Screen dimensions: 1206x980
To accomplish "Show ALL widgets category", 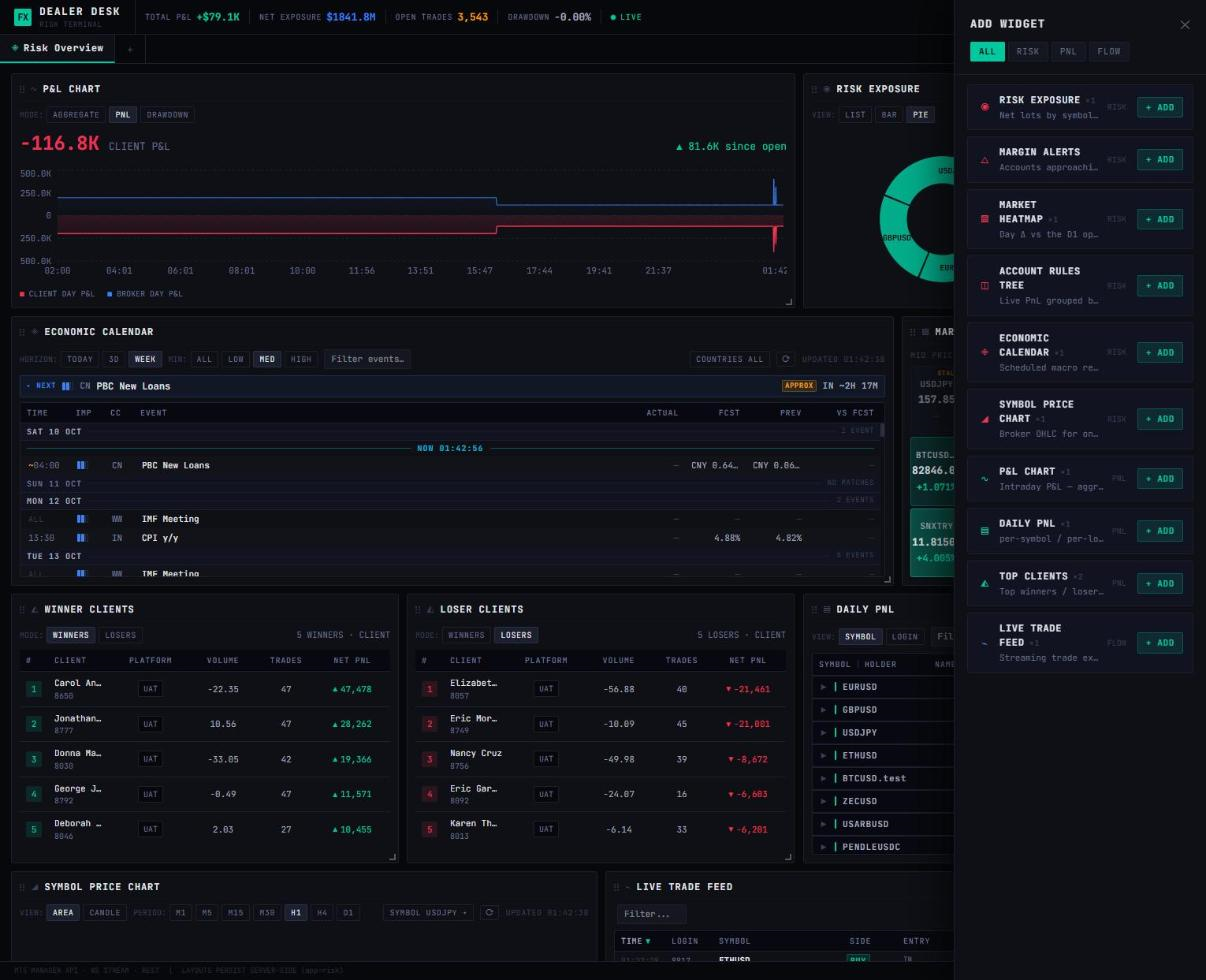I will point(987,51).
